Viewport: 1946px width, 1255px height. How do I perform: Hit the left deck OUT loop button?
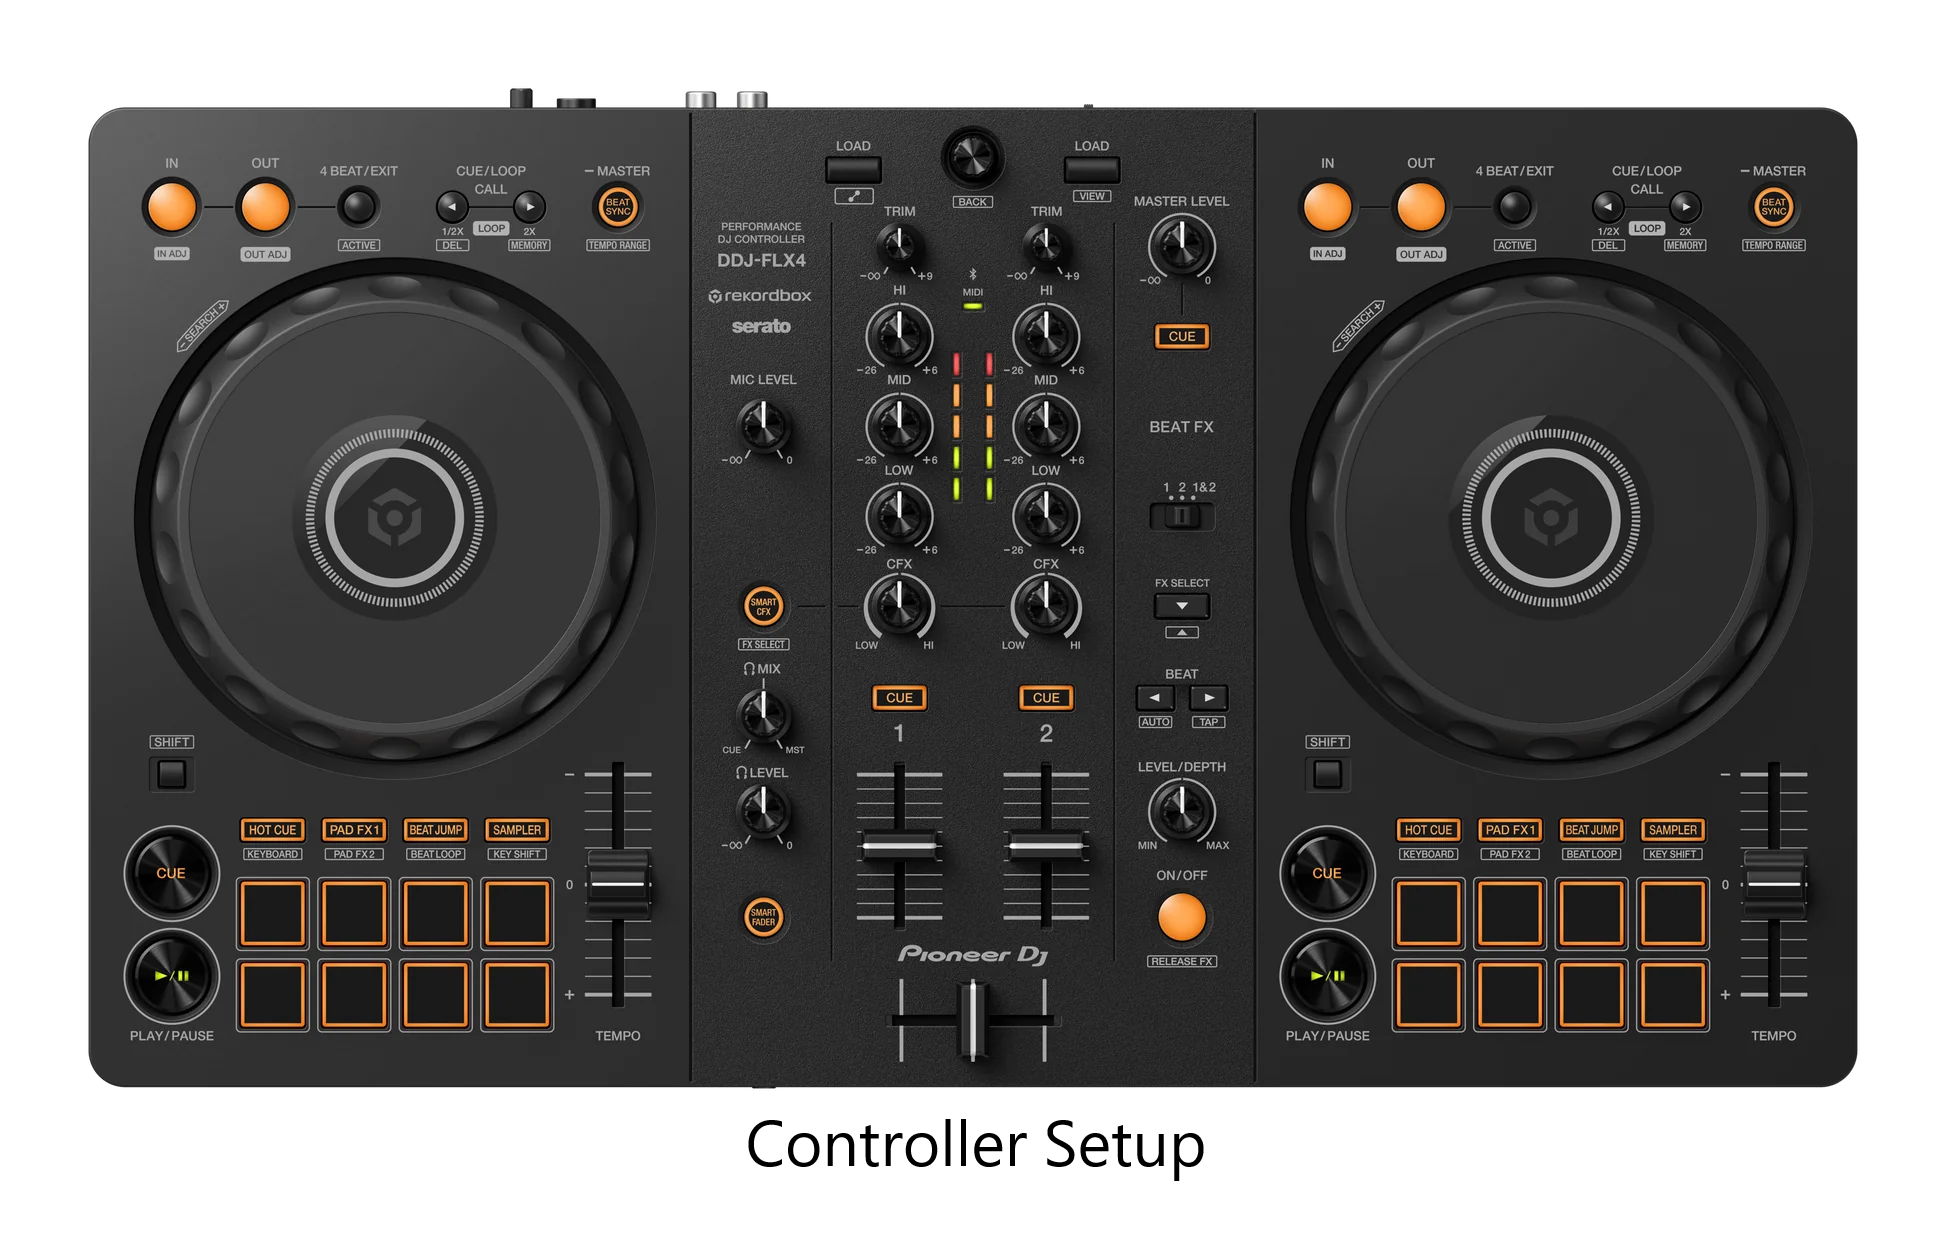tap(265, 207)
